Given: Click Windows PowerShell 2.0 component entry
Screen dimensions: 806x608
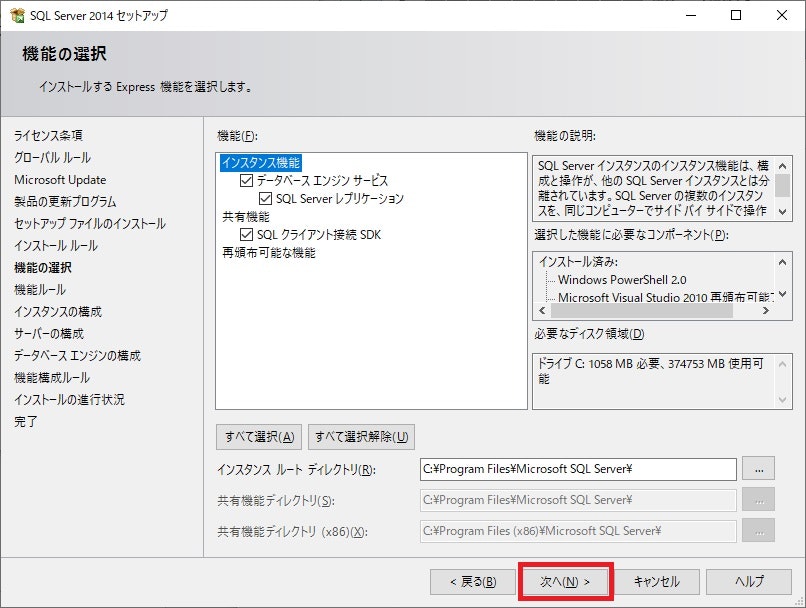Looking at the screenshot, I should coord(622,280).
